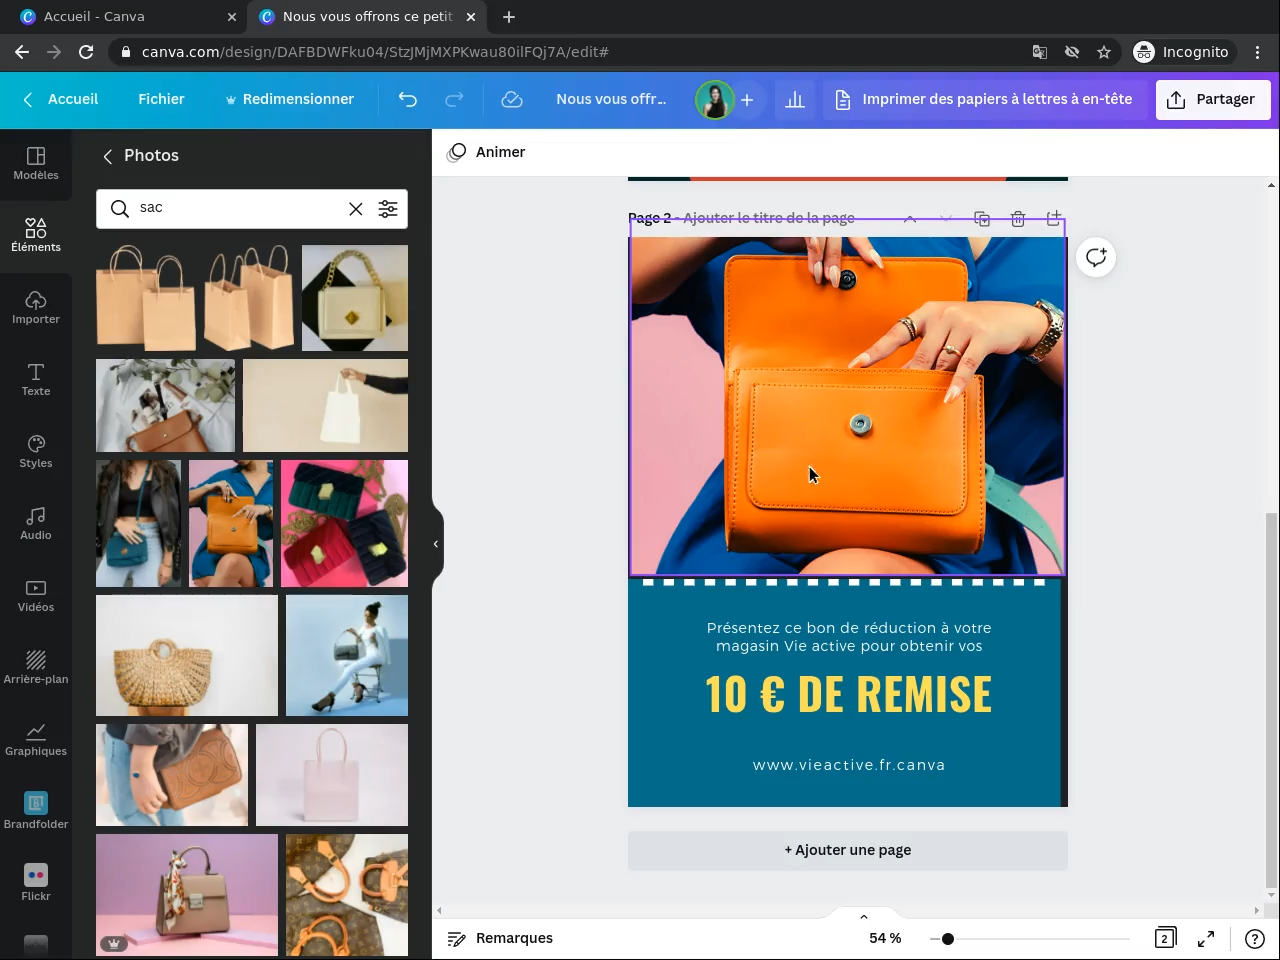Click the Ajouter une page button
This screenshot has height=960, width=1280.
848,850
